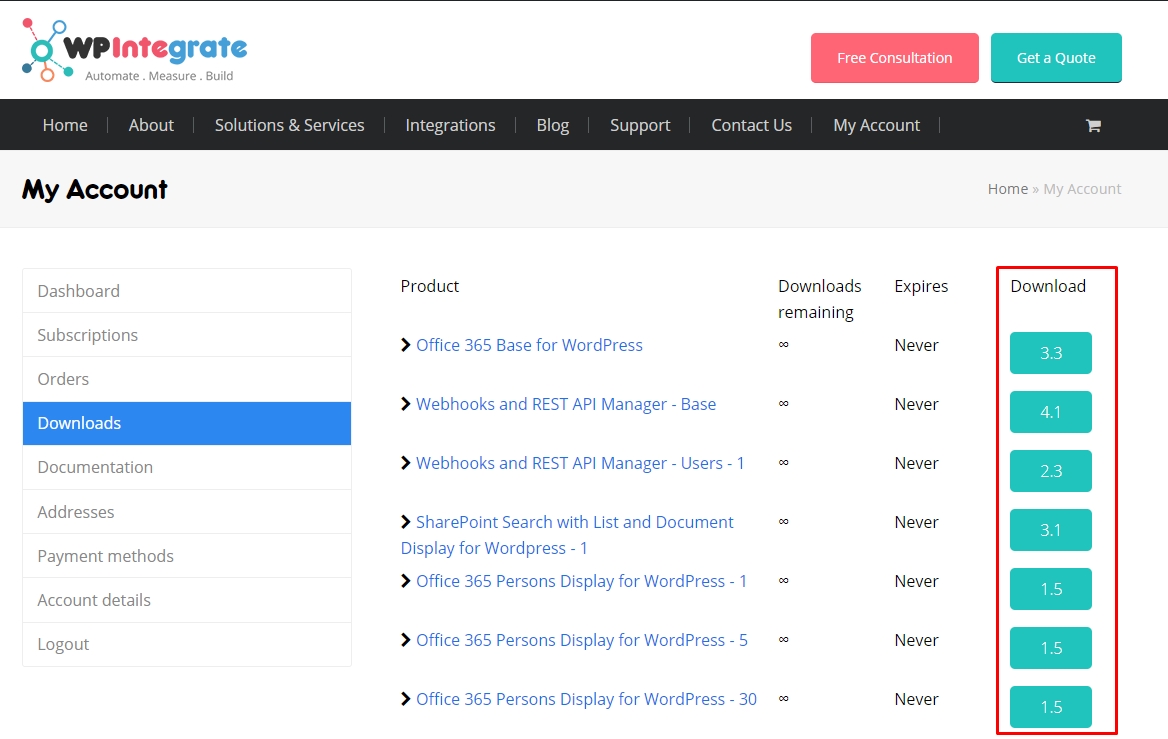Download version 3.3 of Office 365 Base

[1051, 353]
